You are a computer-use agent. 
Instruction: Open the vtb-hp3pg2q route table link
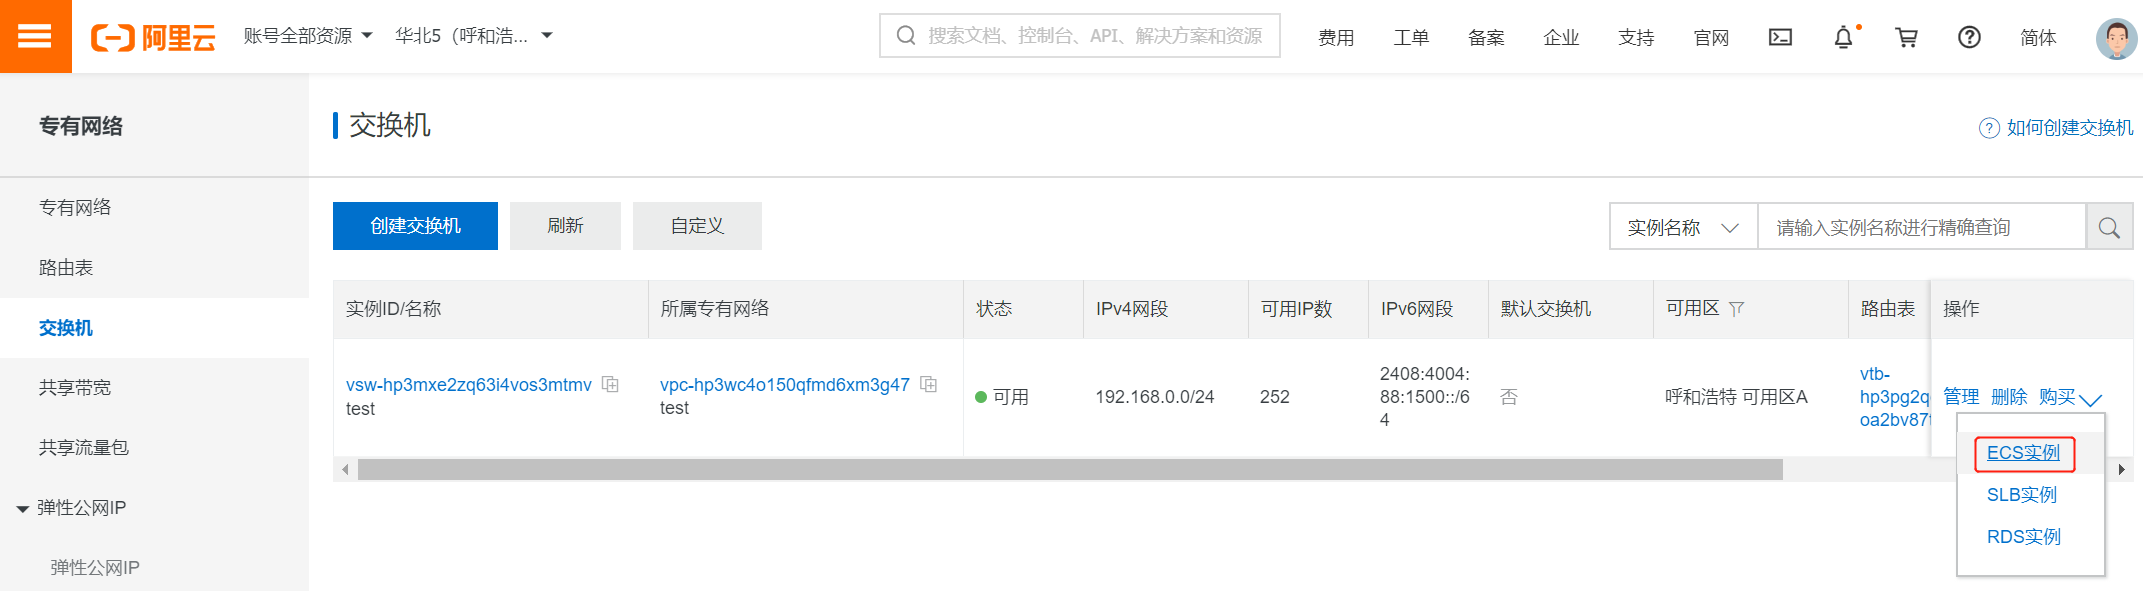[1893, 397]
